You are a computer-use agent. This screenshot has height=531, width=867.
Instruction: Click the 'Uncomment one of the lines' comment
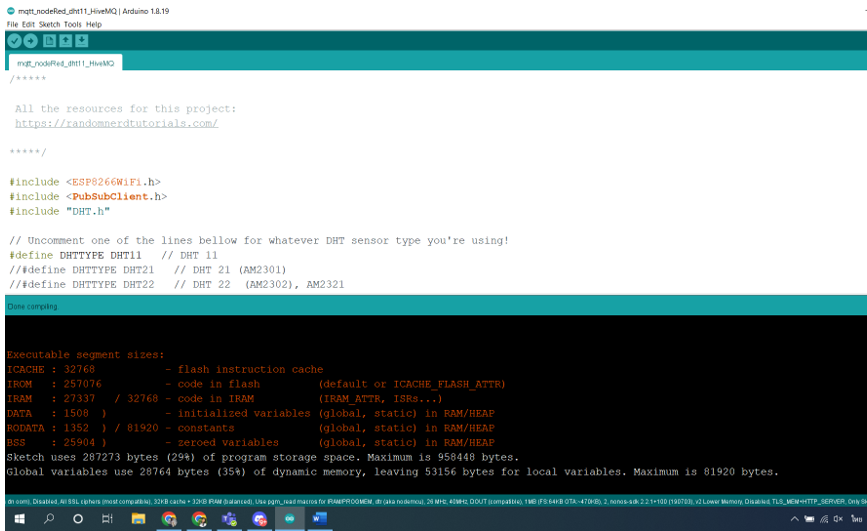click(259, 241)
